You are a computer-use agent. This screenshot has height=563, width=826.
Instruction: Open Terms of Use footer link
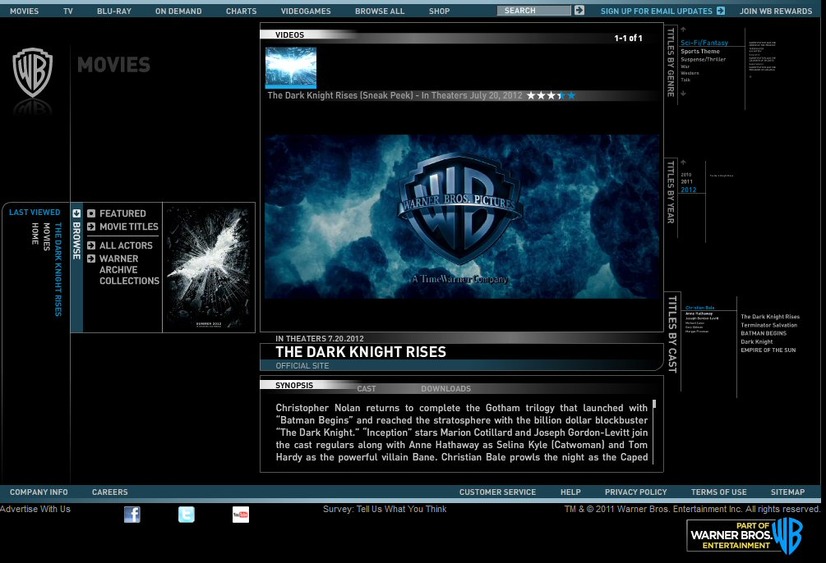click(x=719, y=492)
